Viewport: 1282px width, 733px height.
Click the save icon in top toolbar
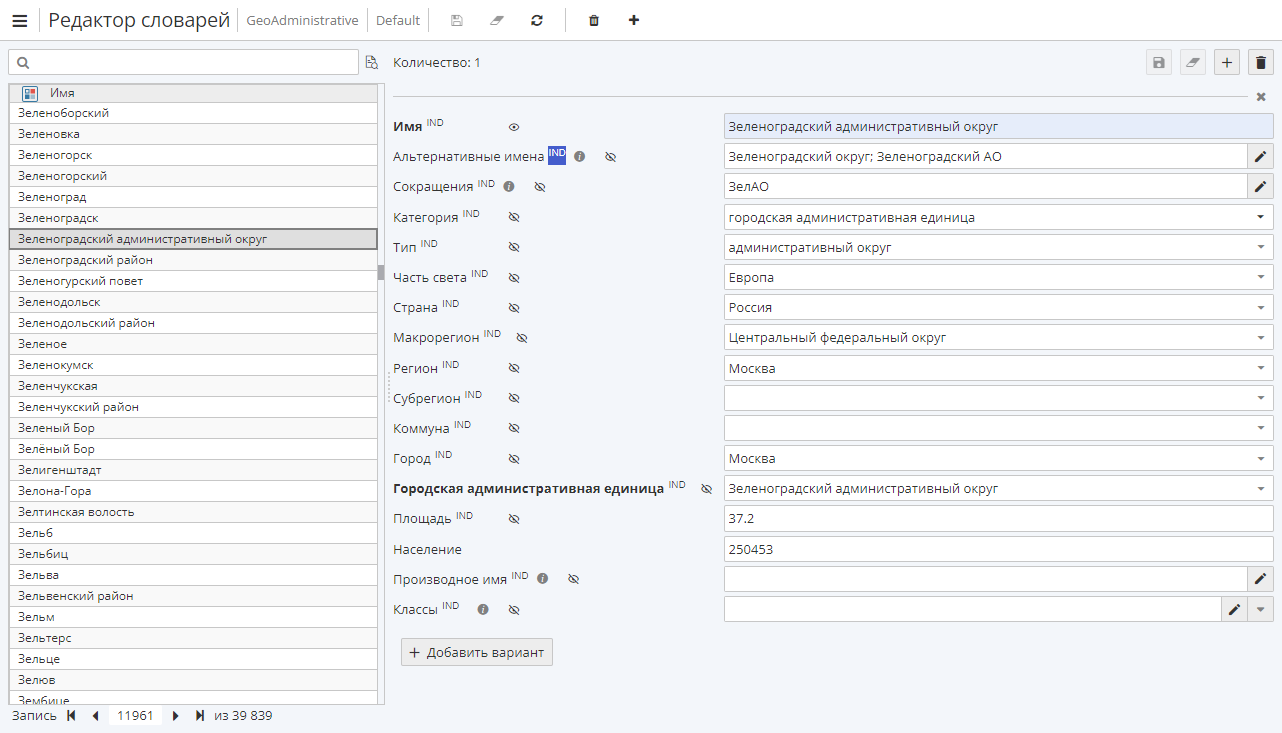[457, 20]
